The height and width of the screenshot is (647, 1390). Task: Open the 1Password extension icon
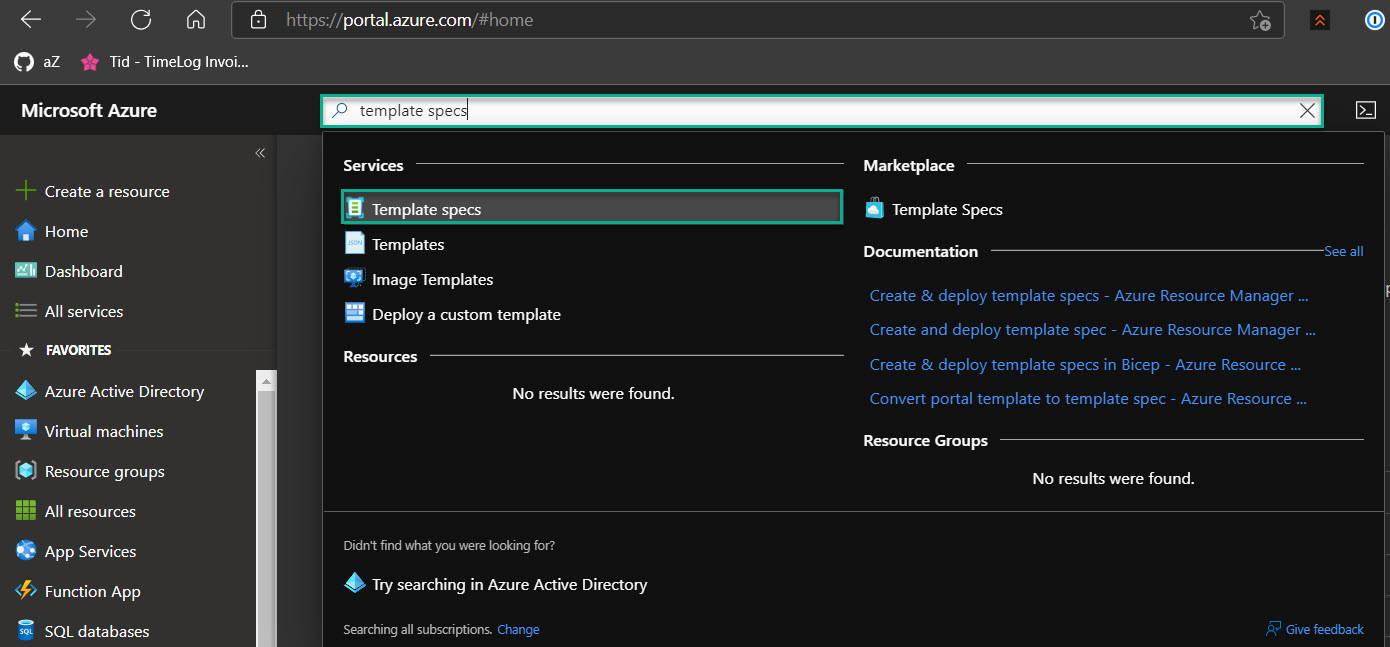[1375, 20]
